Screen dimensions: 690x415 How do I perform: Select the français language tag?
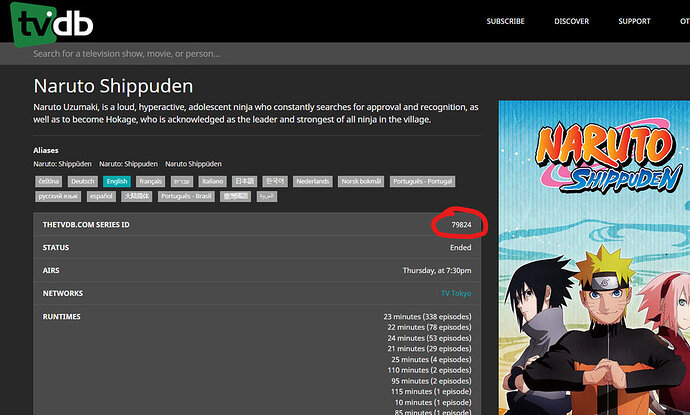click(150, 181)
